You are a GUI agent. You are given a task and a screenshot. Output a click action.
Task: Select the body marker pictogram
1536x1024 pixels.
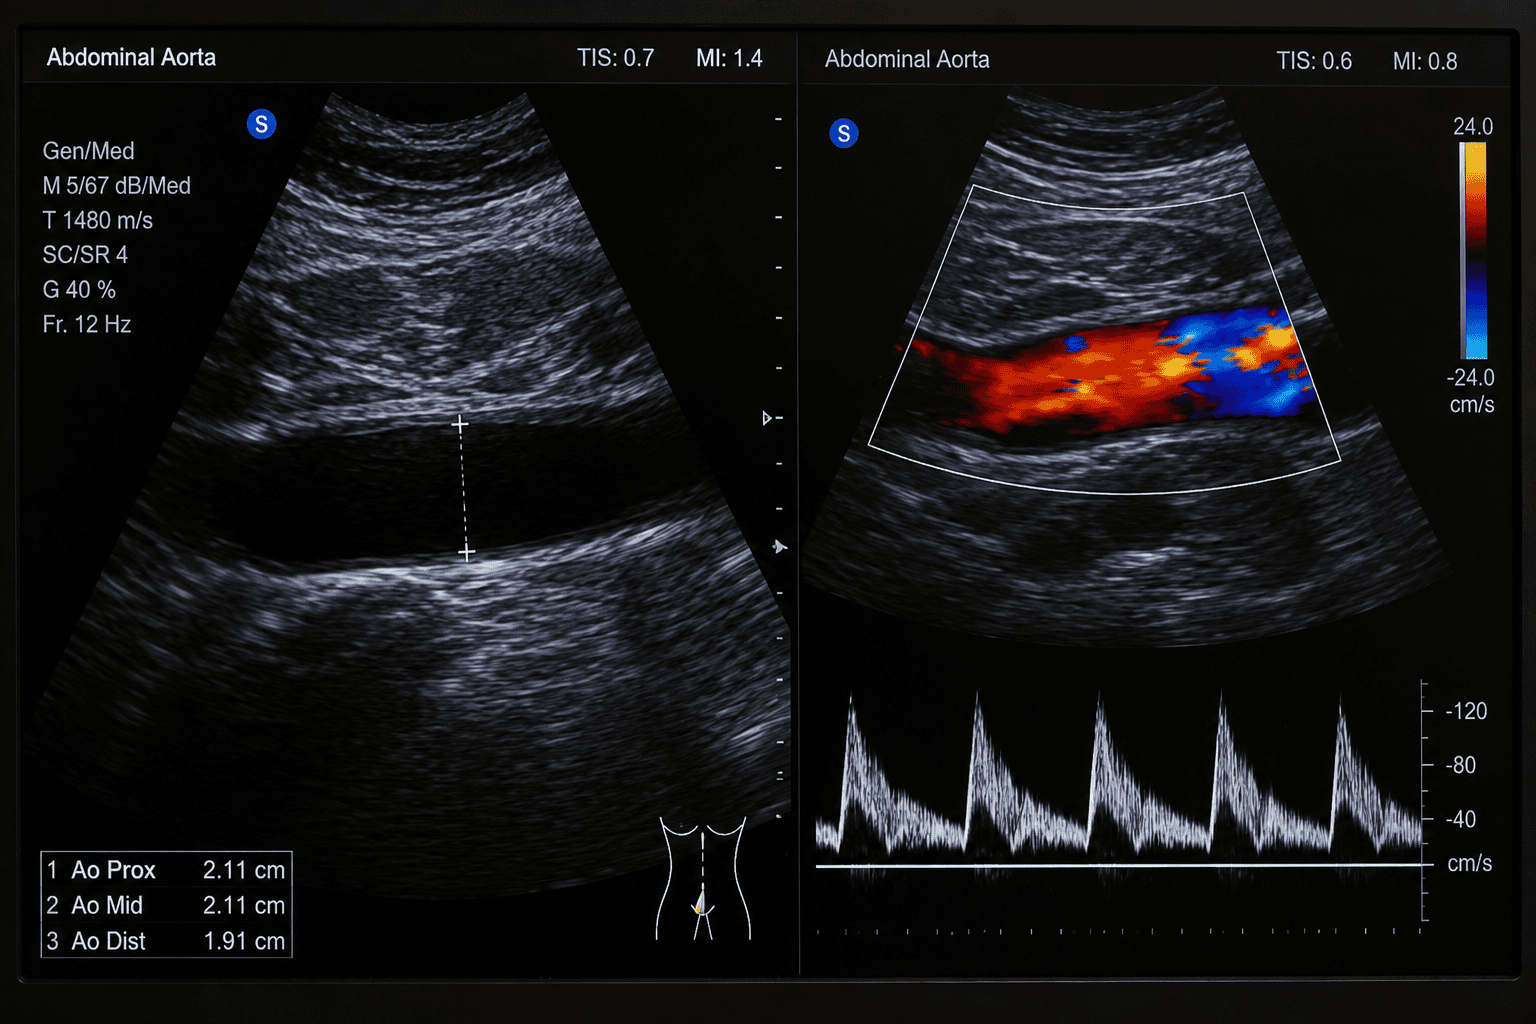[x=702, y=879]
